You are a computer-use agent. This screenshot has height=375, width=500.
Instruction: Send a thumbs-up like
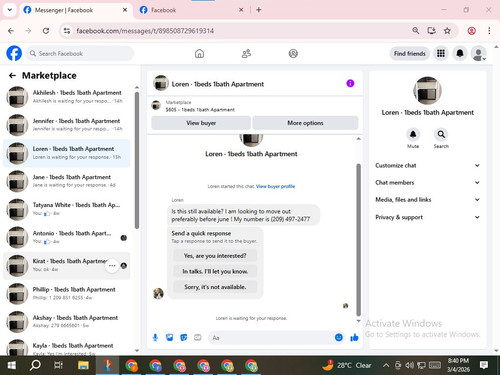[x=354, y=338]
